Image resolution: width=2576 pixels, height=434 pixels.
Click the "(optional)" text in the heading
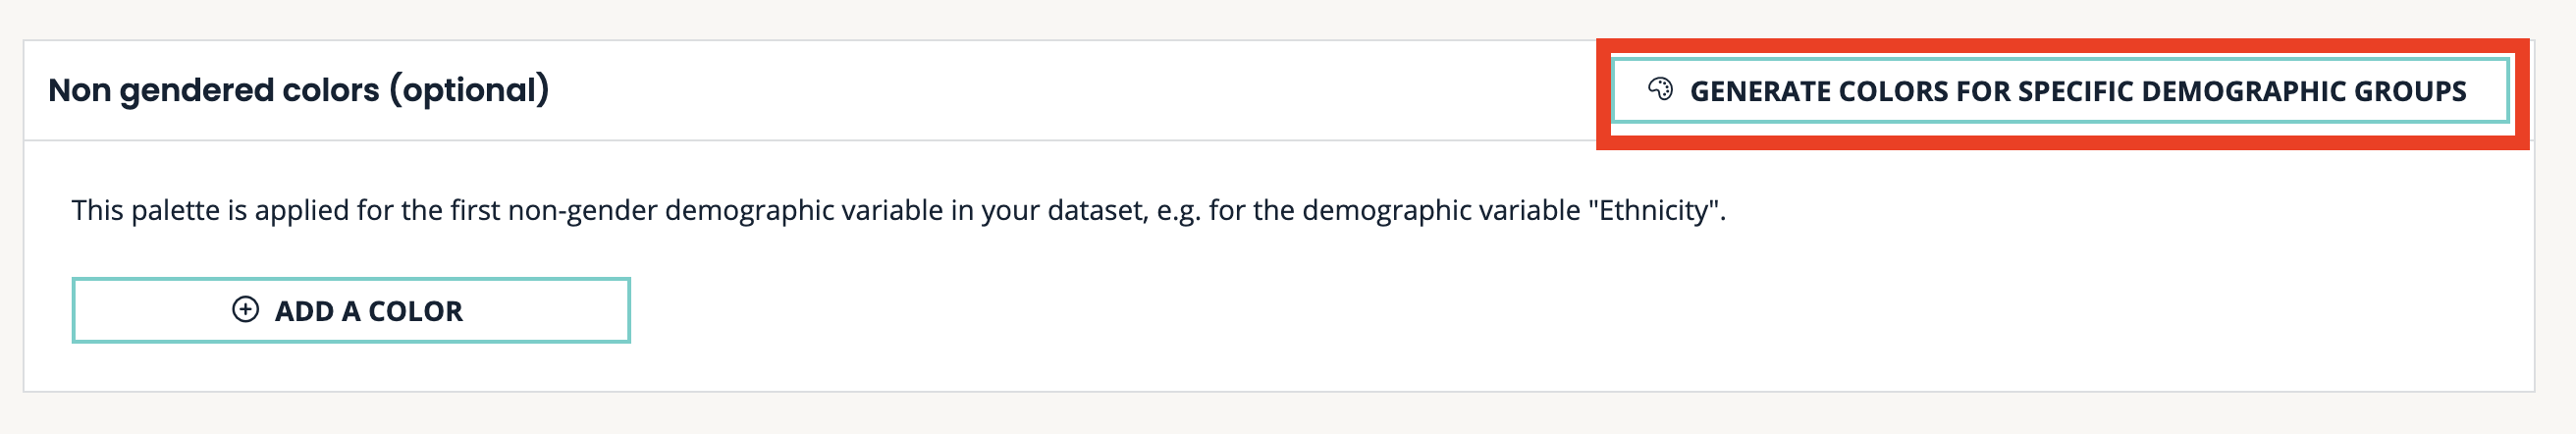(x=469, y=90)
